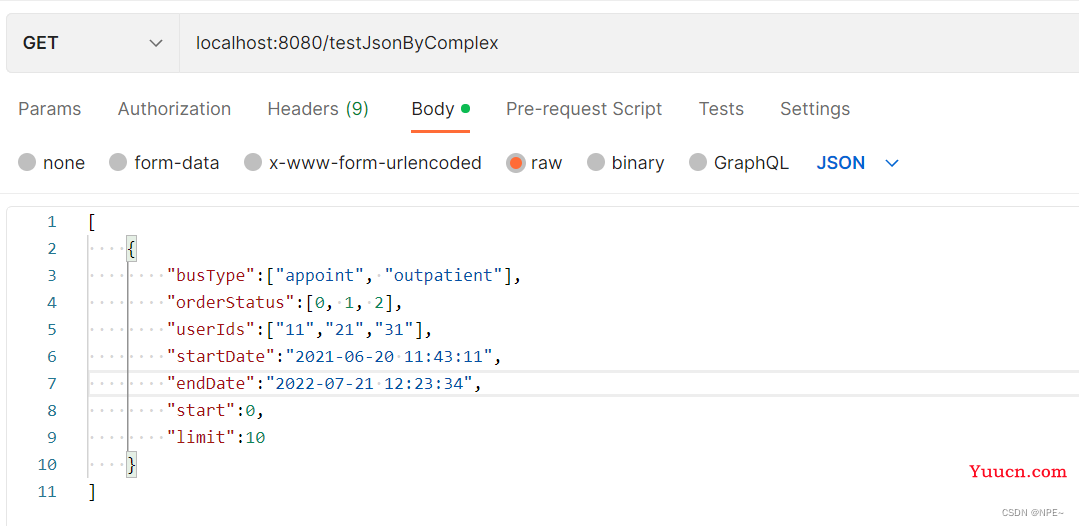Click the "busType" key text

pos(211,276)
